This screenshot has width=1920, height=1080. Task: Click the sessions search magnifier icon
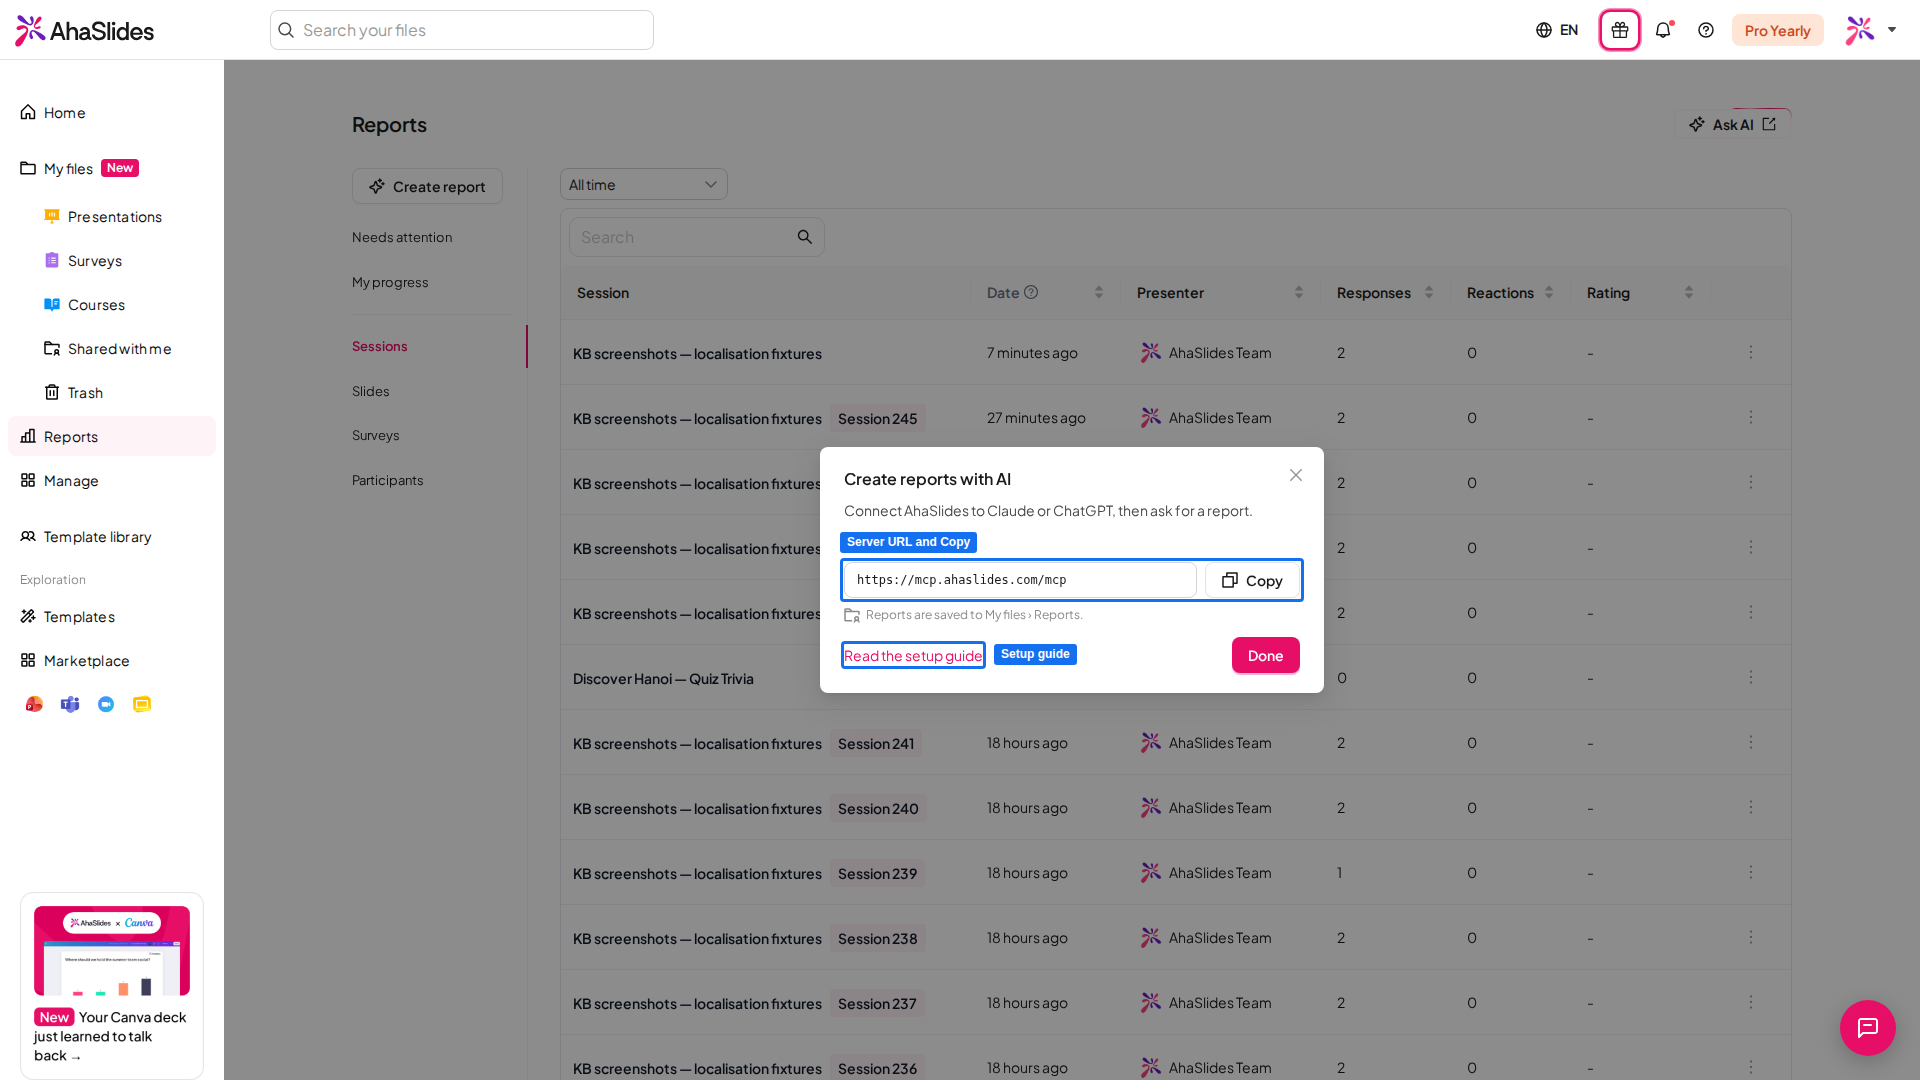805,237
